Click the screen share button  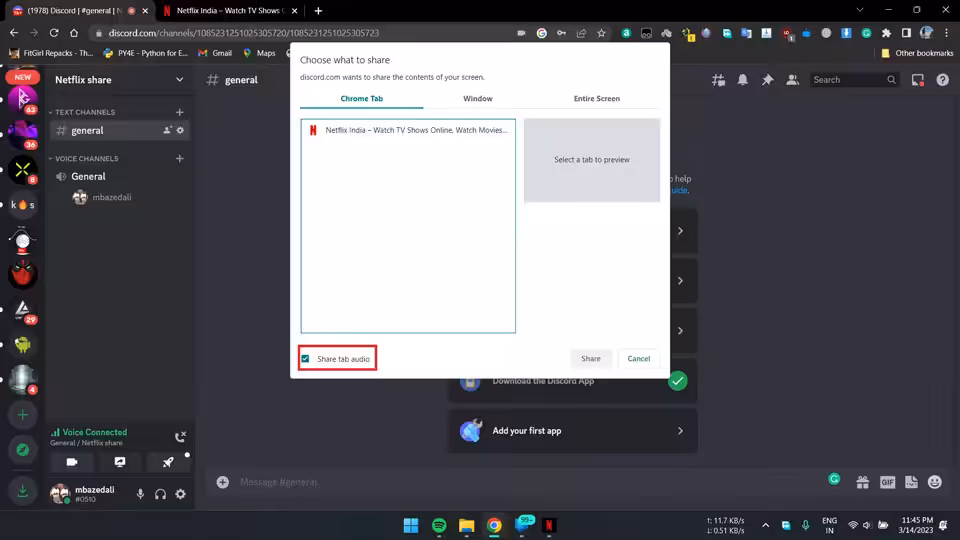click(x=120, y=462)
